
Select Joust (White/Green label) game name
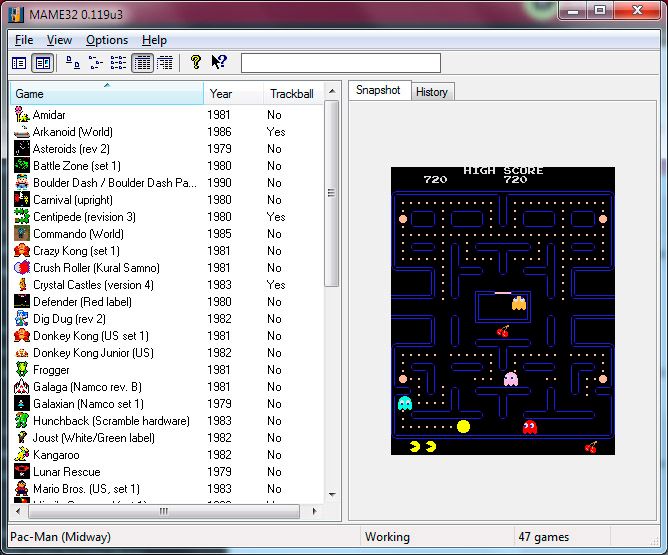[x=94, y=438]
